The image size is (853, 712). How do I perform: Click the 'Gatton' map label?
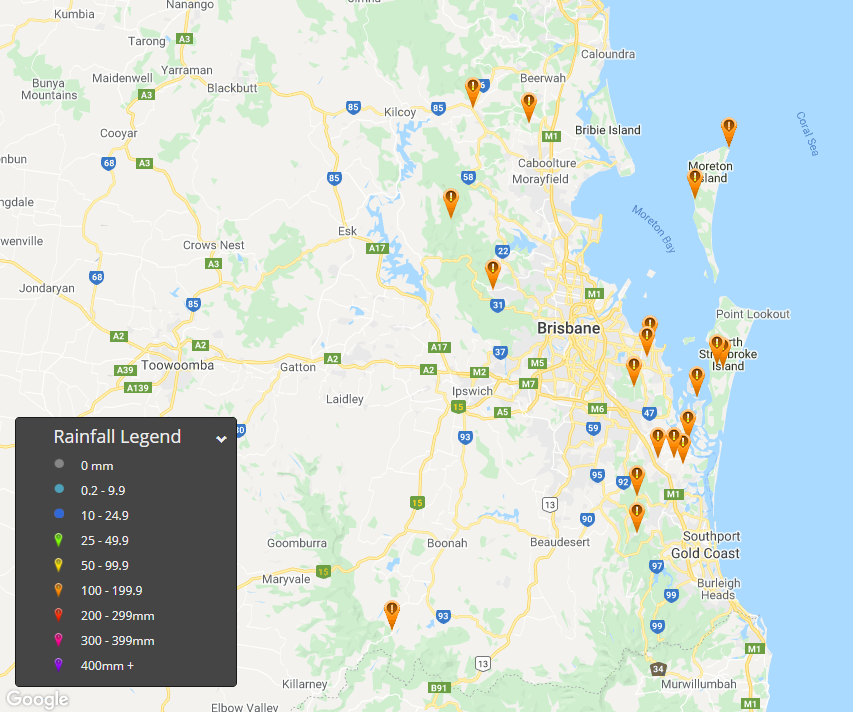pyautogui.click(x=298, y=367)
